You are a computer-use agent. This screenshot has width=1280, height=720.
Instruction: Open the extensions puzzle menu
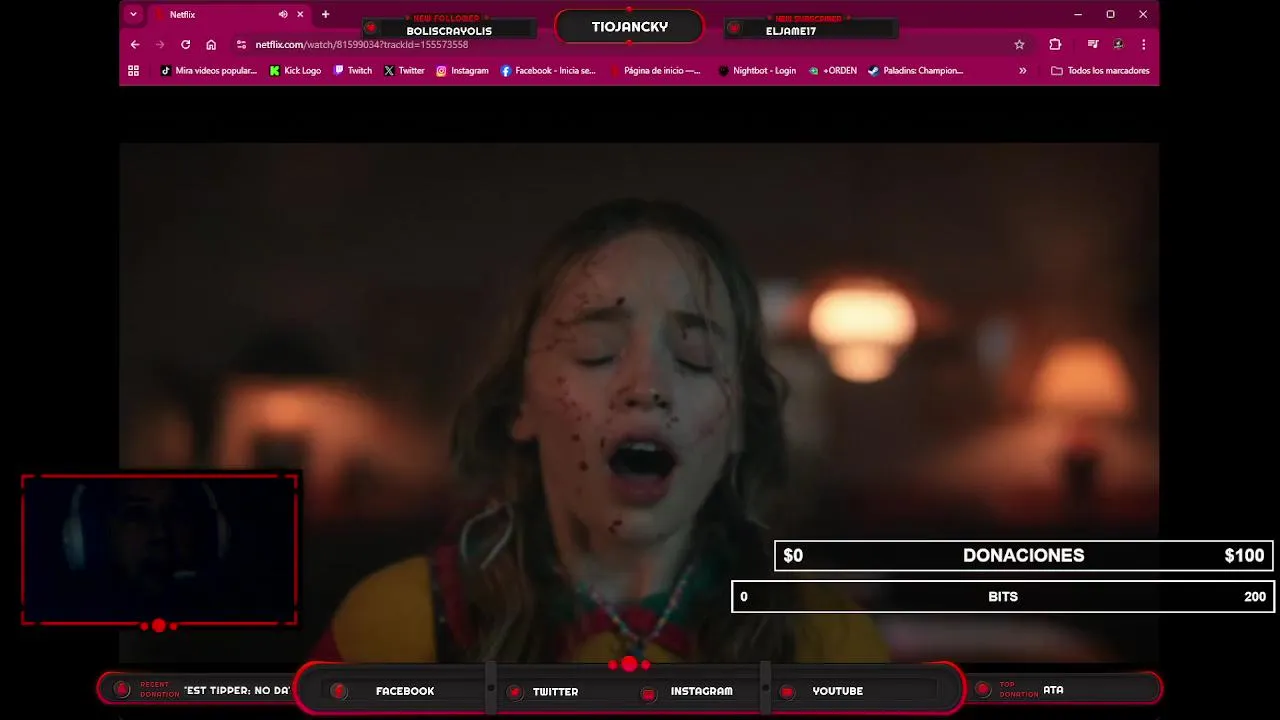tap(1055, 44)
